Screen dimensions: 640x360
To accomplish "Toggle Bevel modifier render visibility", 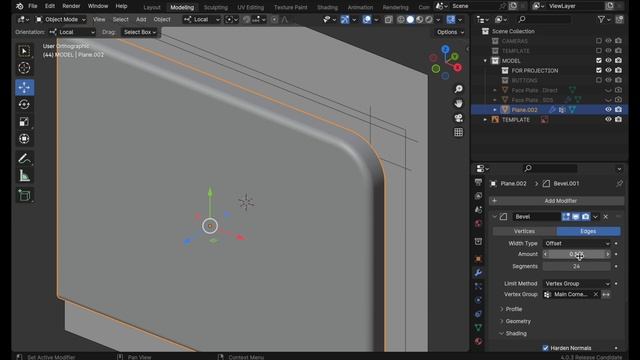I will click(586, 217).
